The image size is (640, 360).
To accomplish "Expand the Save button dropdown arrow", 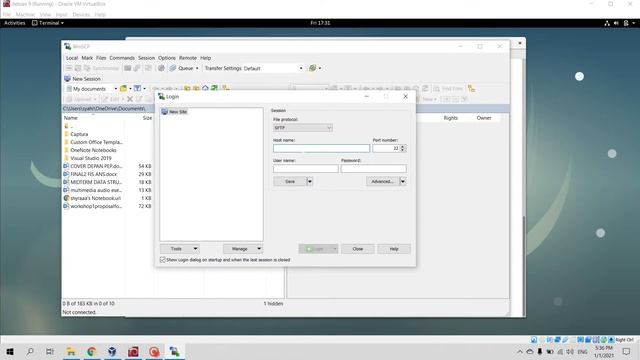I will [x=310, y=181].
